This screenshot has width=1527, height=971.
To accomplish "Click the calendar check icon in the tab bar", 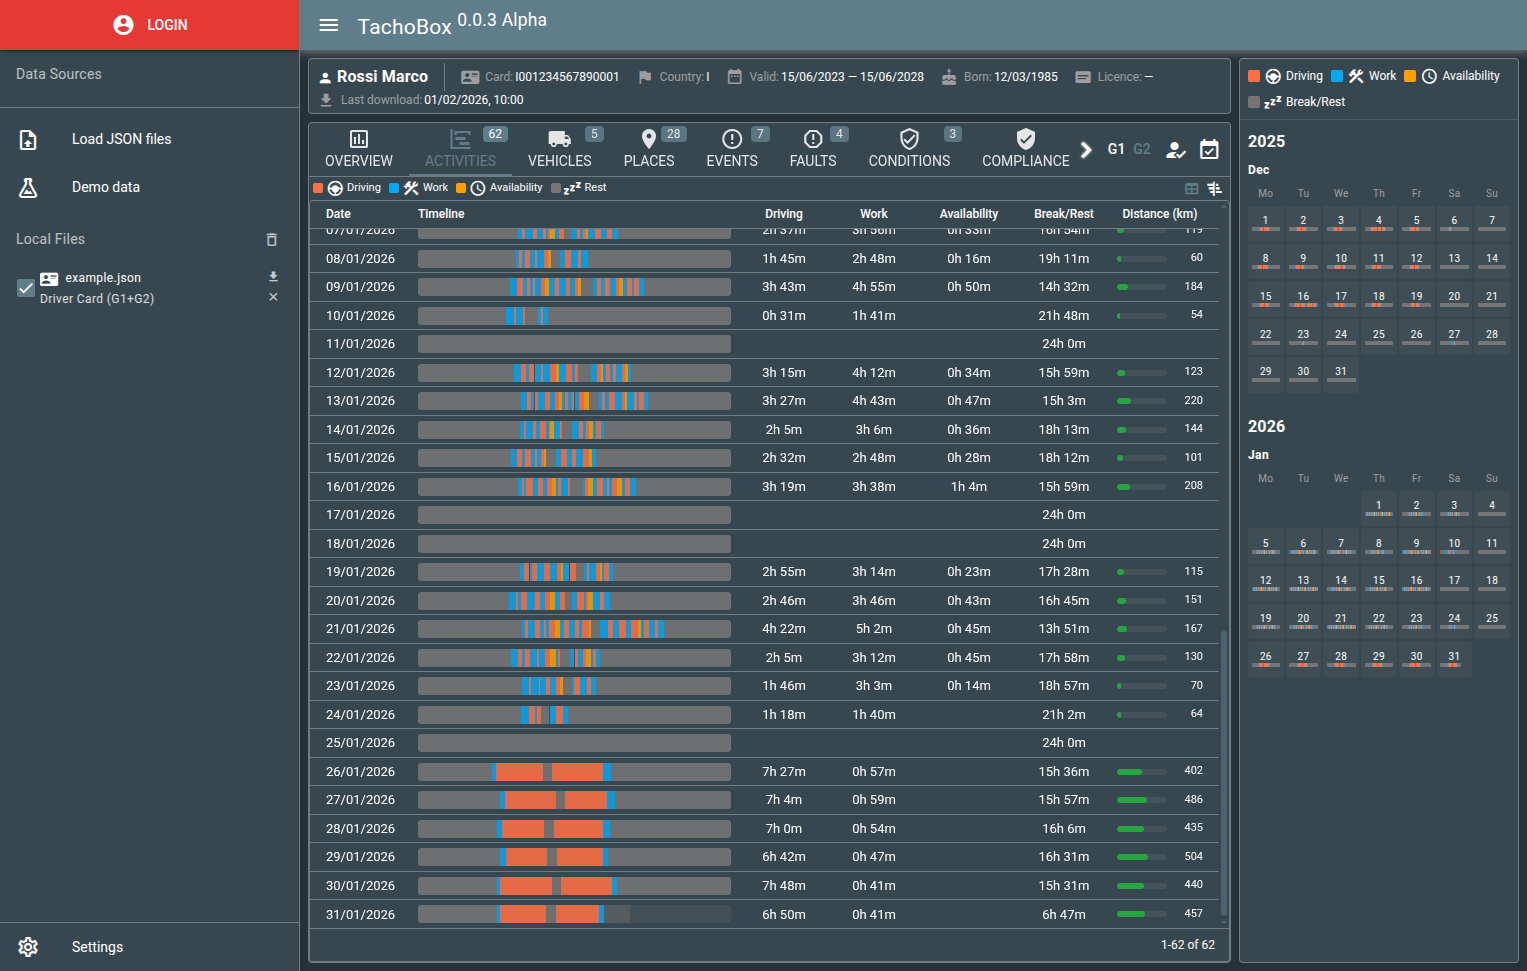I will 1209,150.
